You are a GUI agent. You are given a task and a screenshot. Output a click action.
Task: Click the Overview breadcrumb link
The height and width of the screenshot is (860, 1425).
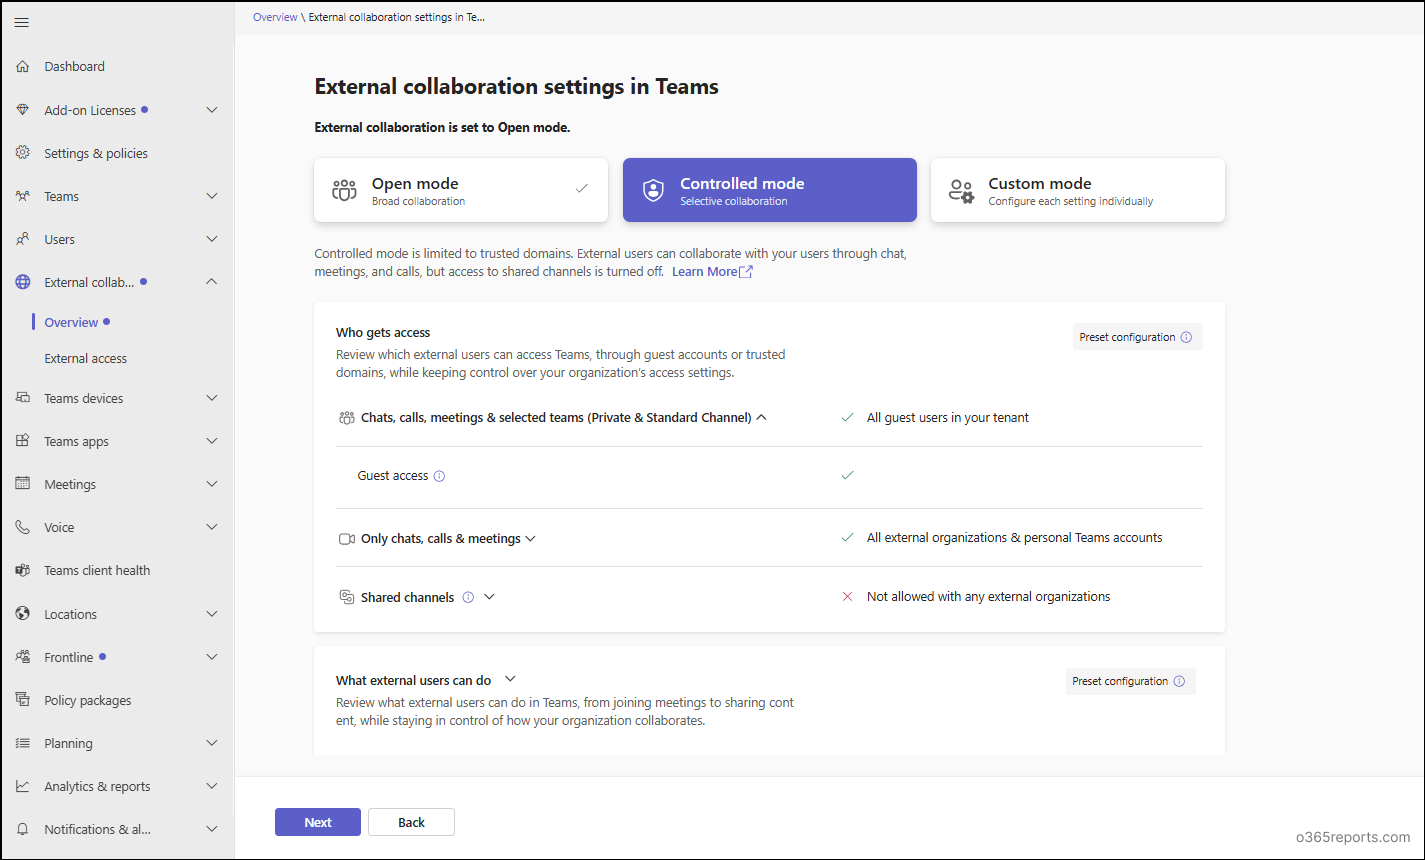point(275,17)
